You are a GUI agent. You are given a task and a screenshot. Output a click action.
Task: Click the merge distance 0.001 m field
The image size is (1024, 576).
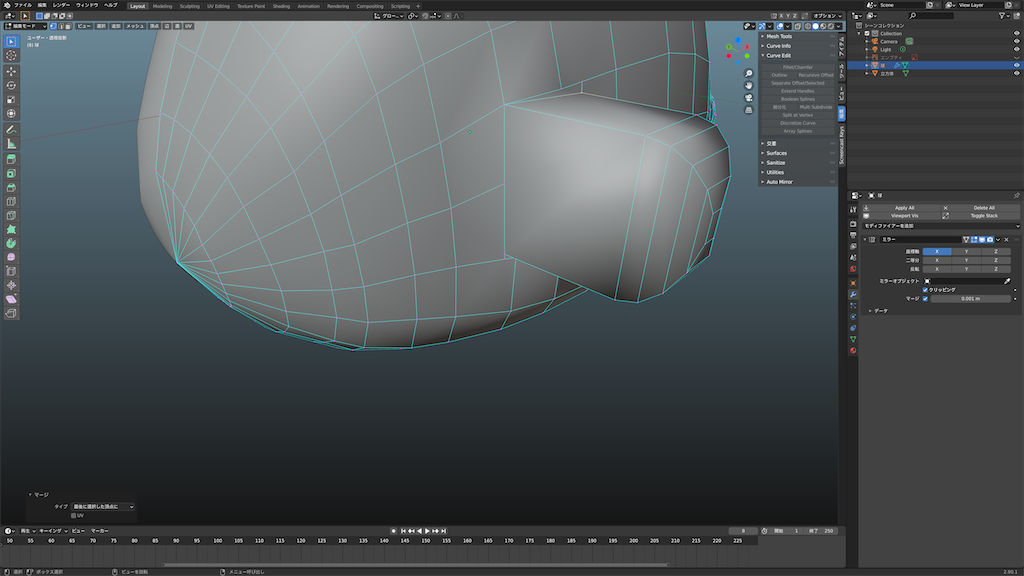pyautogui.click(x=970, y=298)
